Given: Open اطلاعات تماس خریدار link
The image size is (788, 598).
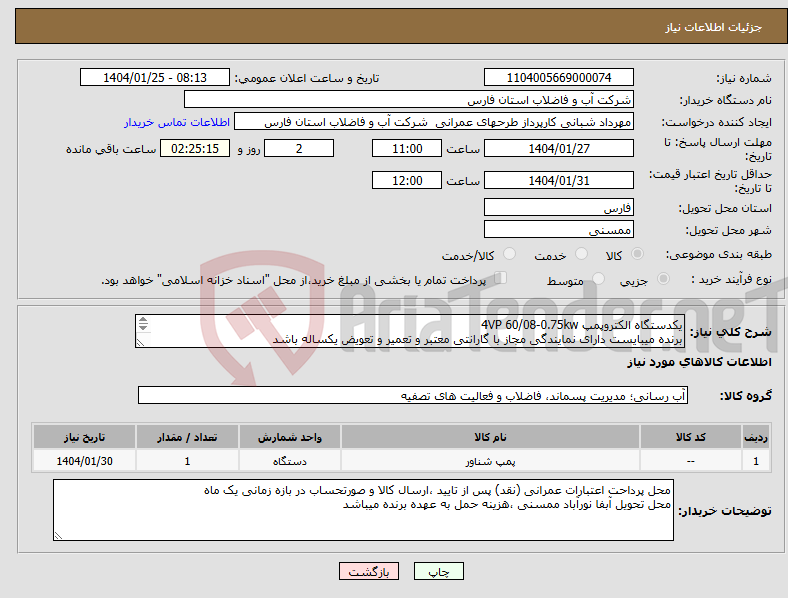Looking at the screenshot, I should point(177,122).
